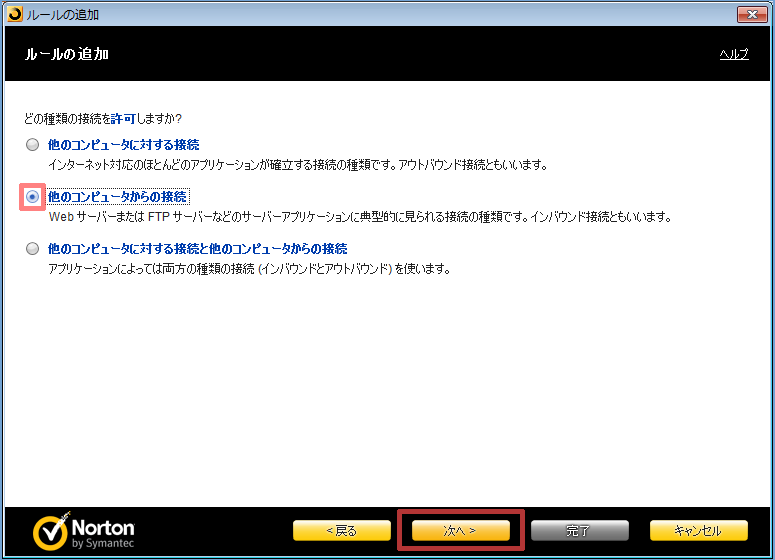Click the Norton checkmark logo at bottom left
This screenshot has height=560, width=775.
(50, 533)
